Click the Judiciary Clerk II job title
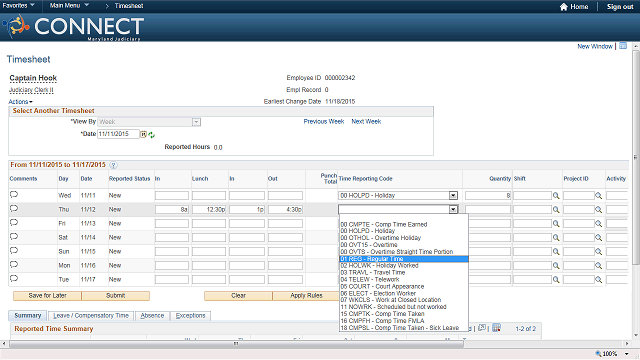 click(31, 90)
